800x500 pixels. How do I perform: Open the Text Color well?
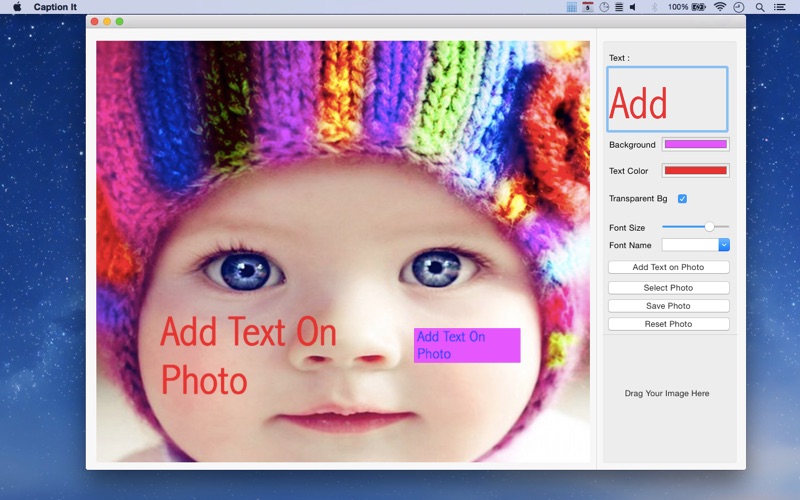(x=695, y=170)
